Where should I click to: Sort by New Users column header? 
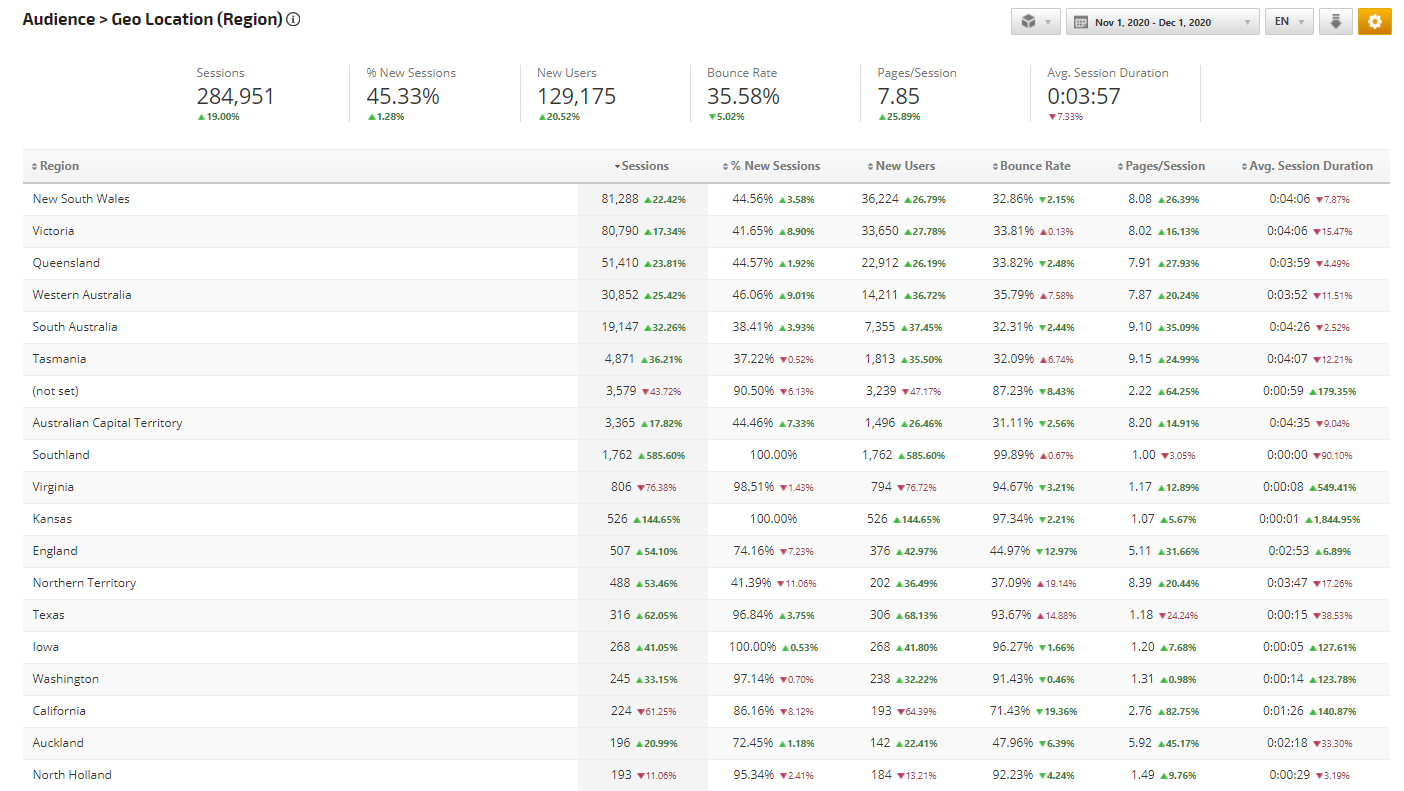[904, 166]
